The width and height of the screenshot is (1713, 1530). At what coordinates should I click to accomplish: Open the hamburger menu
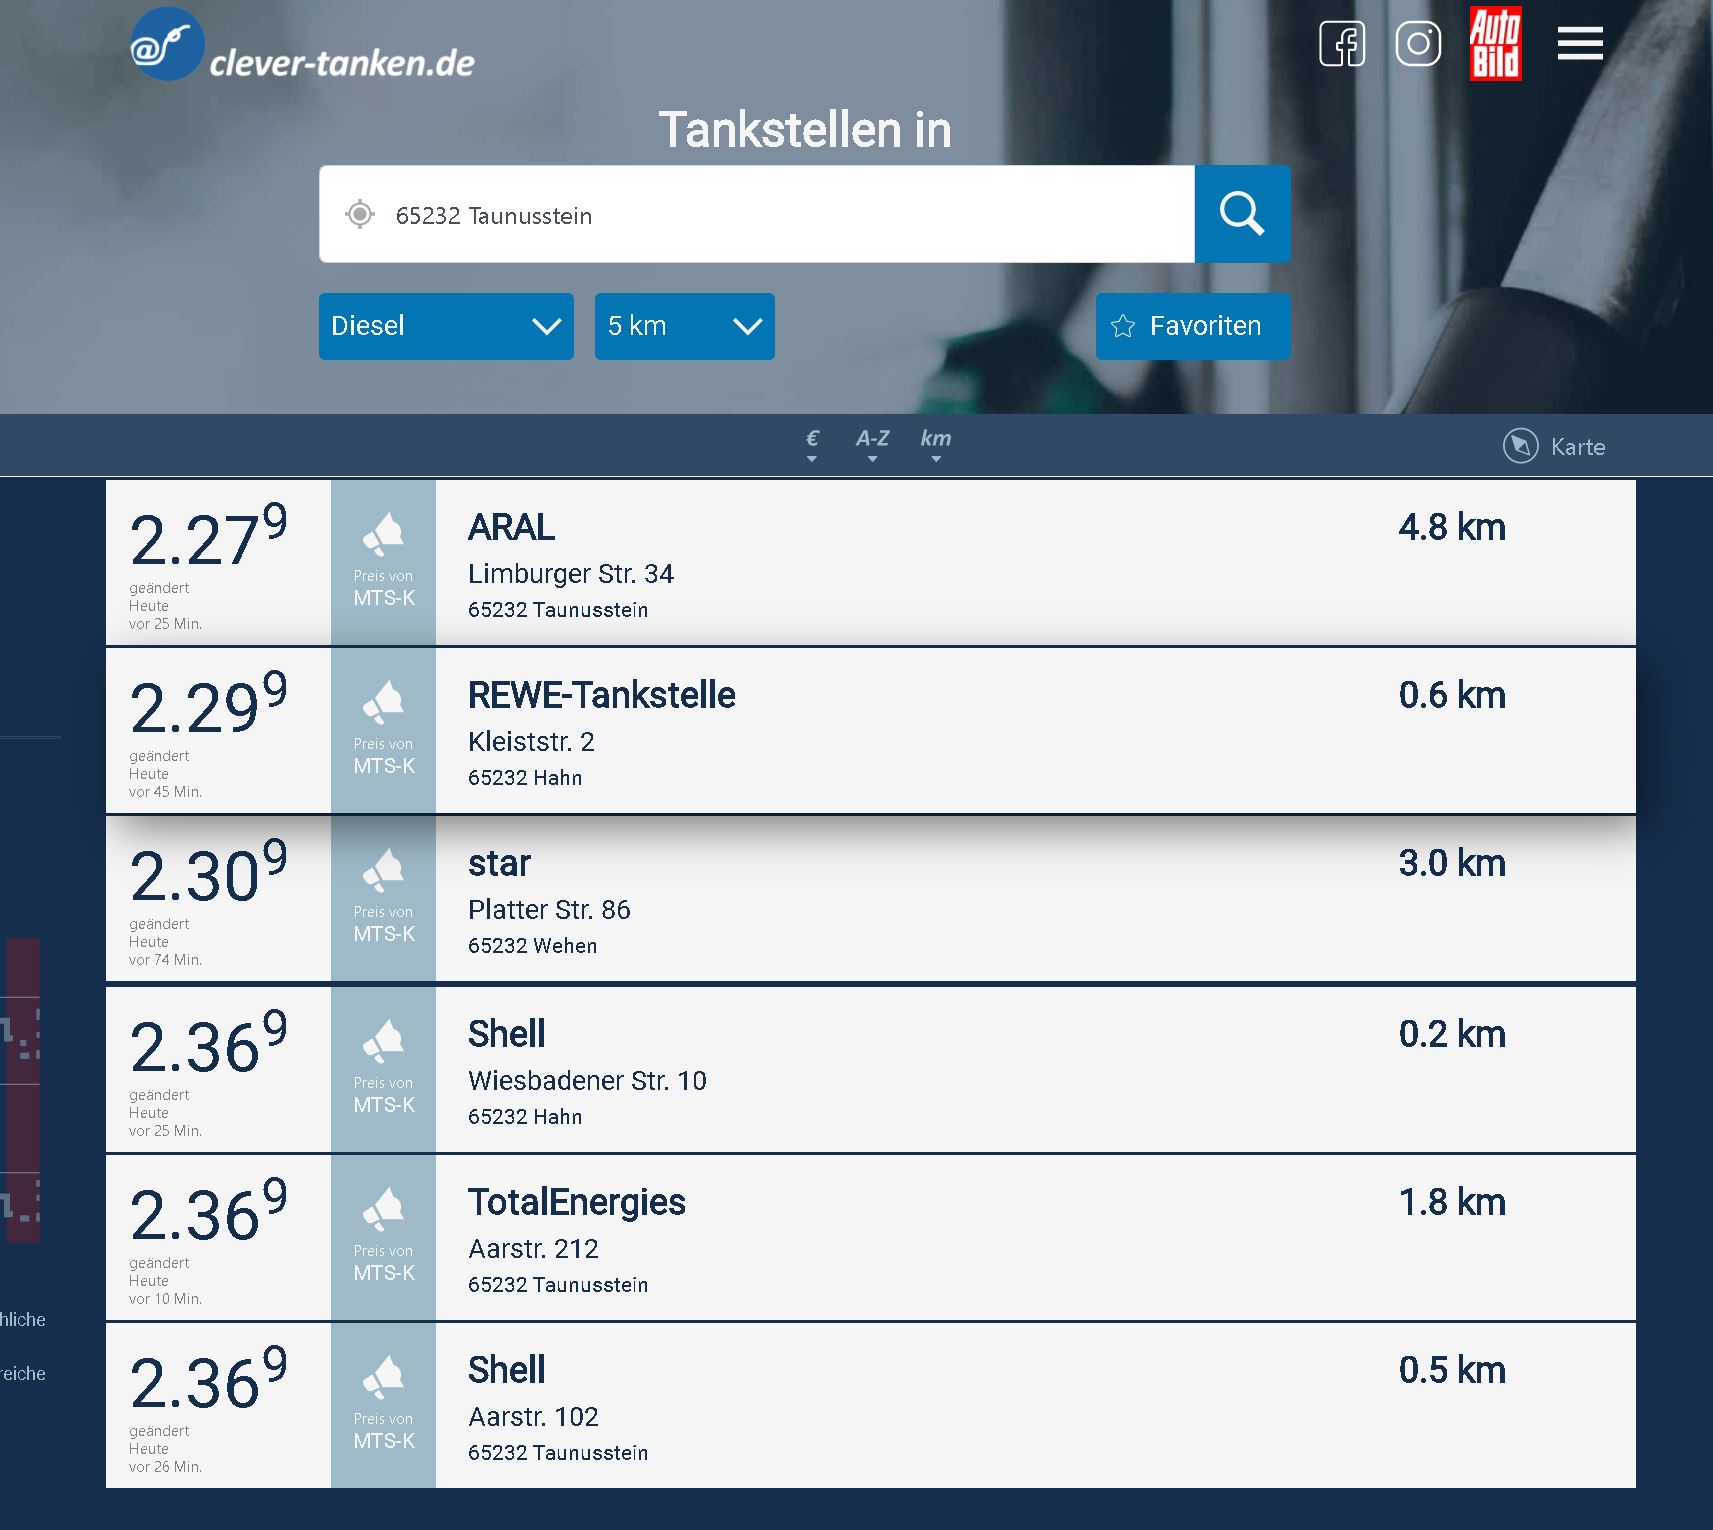coord(1580,44)
